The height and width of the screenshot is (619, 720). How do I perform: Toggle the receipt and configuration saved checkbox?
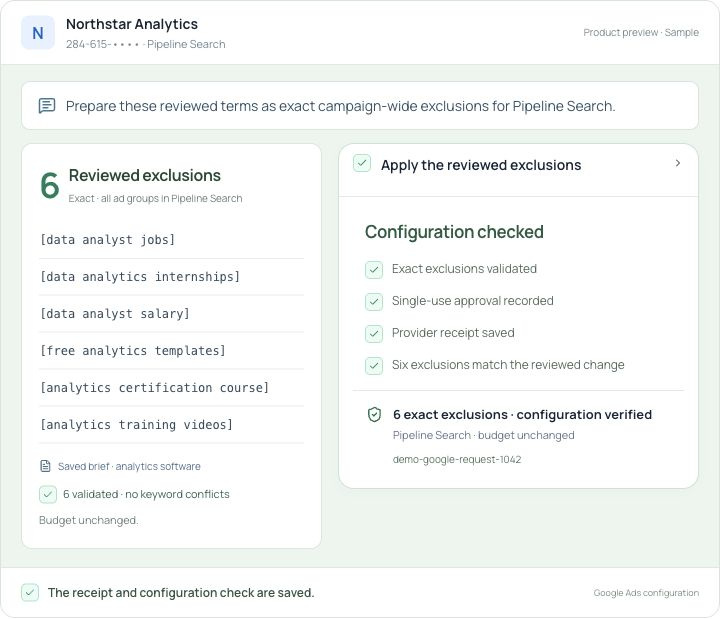(30, 592)
